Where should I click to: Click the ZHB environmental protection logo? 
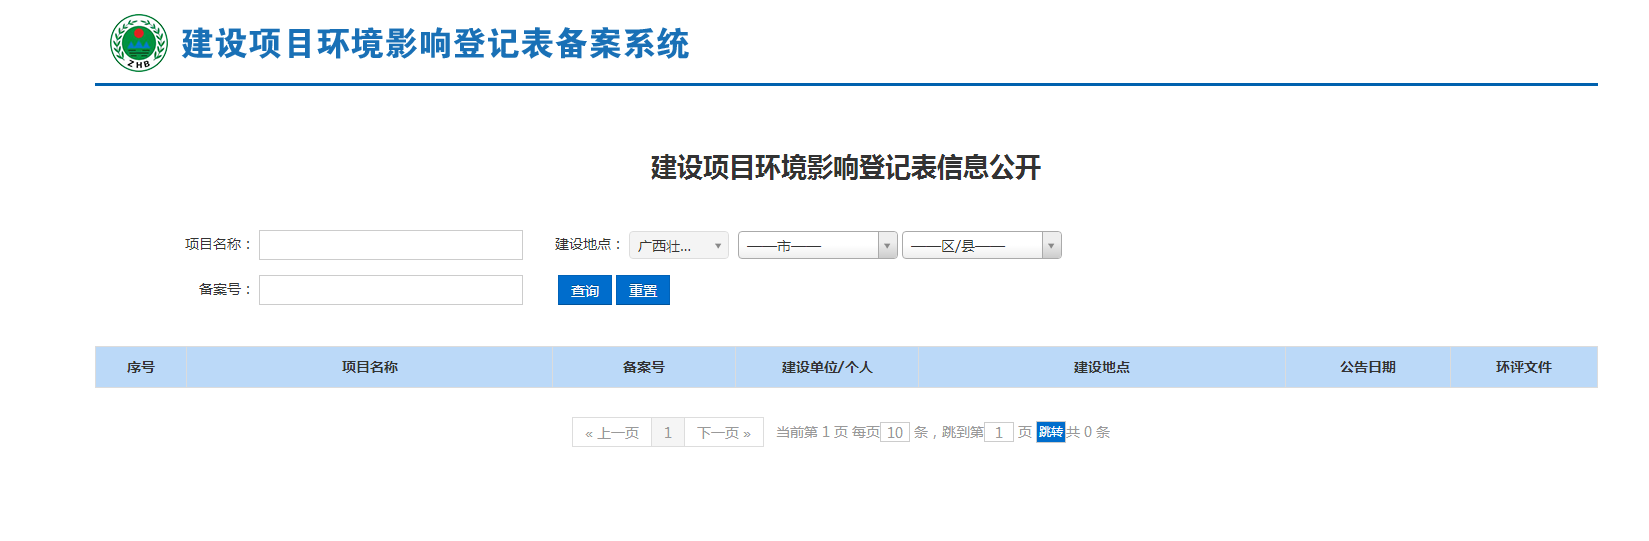(139, 43)
